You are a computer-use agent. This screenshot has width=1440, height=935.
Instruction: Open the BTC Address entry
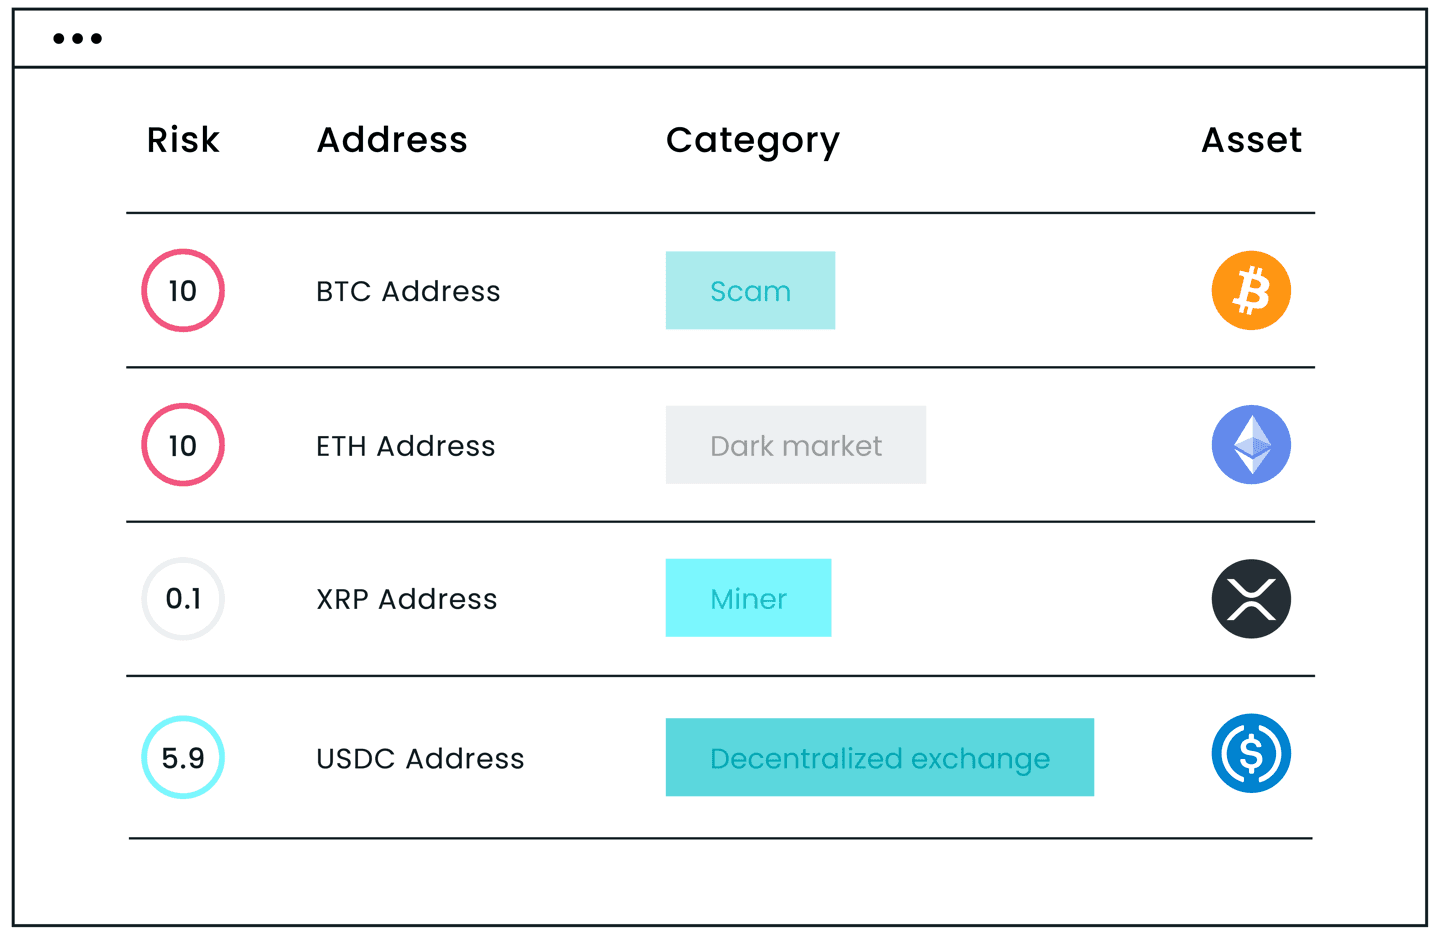pos(408,291)
